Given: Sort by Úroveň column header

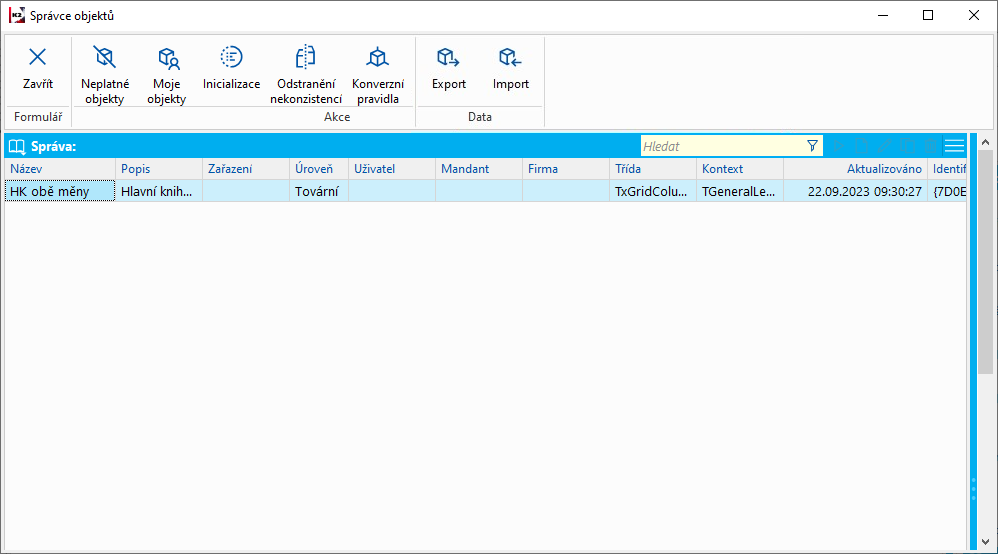Looking at the screenshot, I should pos(320,169).
